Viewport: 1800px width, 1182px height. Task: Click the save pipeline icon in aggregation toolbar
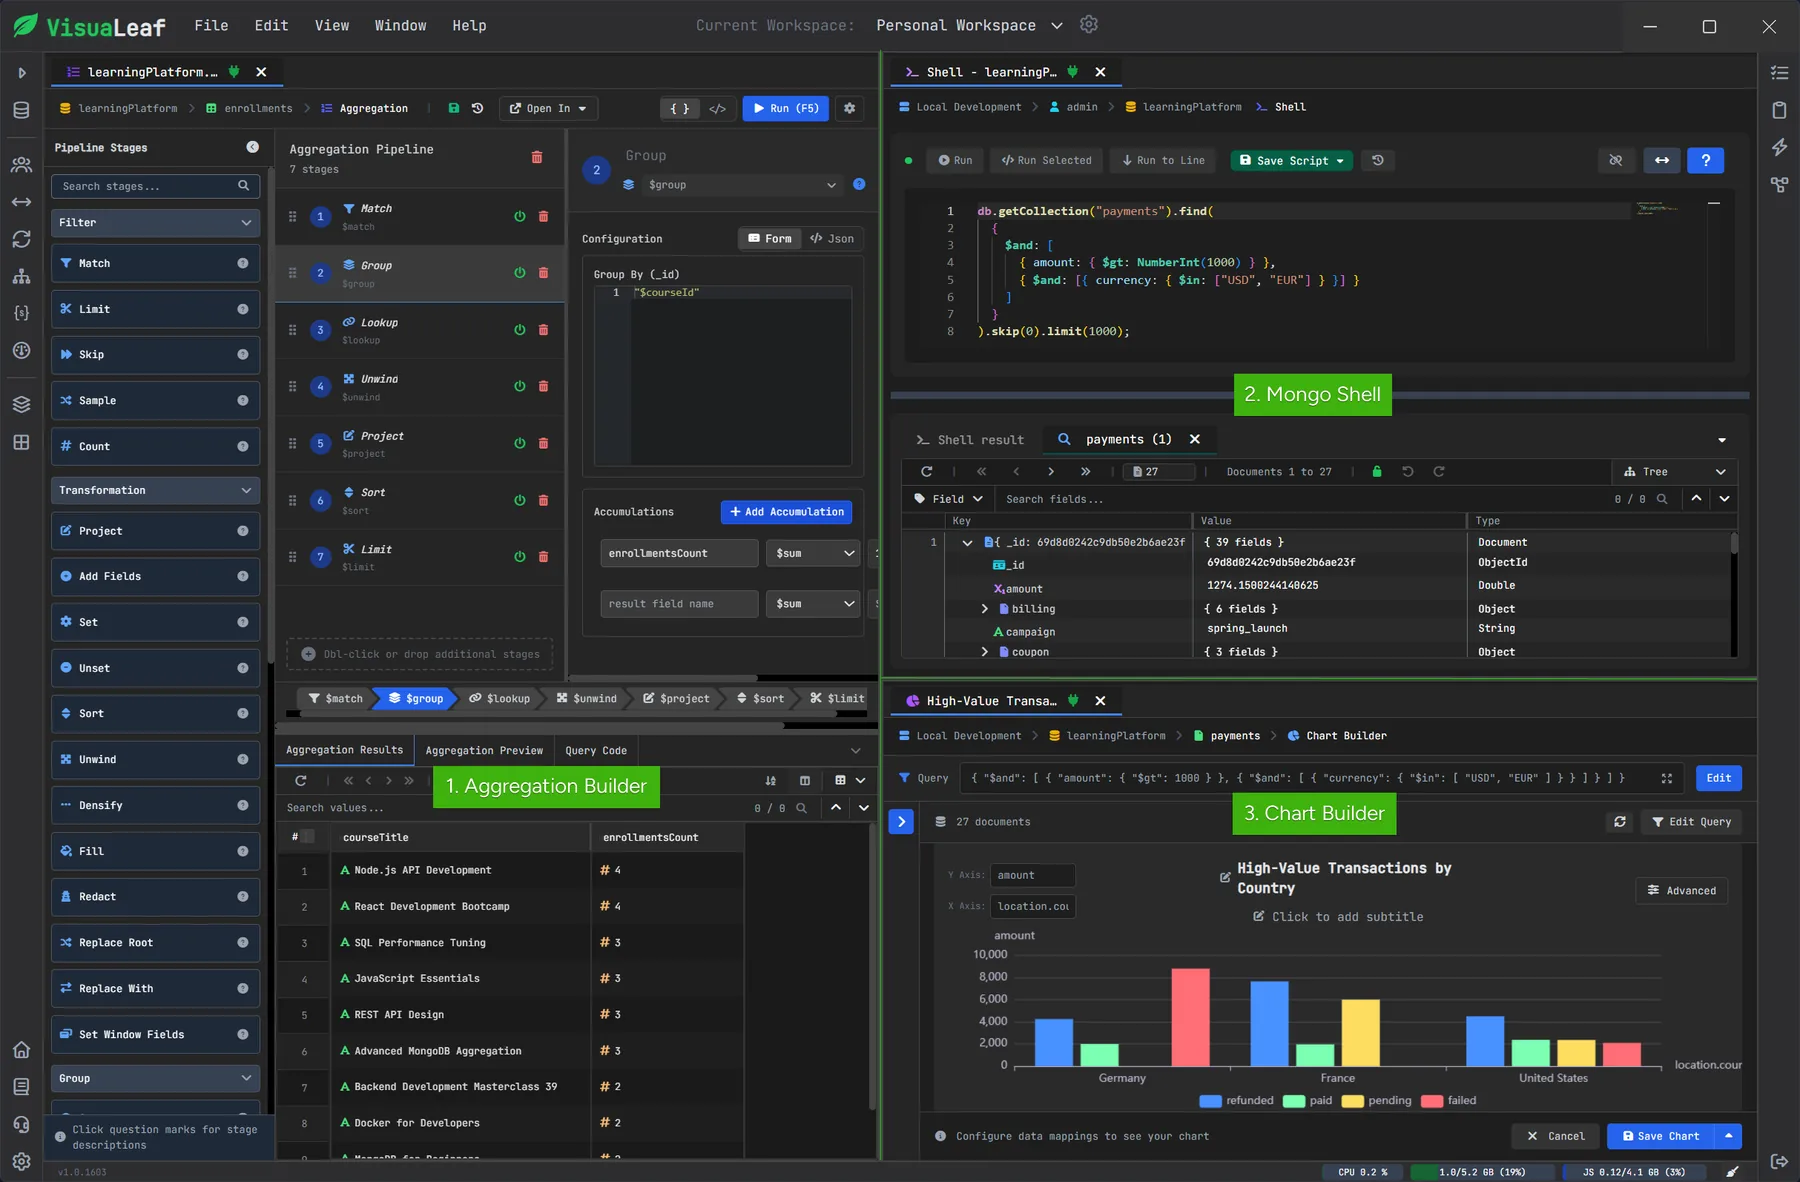click(454, 108)
